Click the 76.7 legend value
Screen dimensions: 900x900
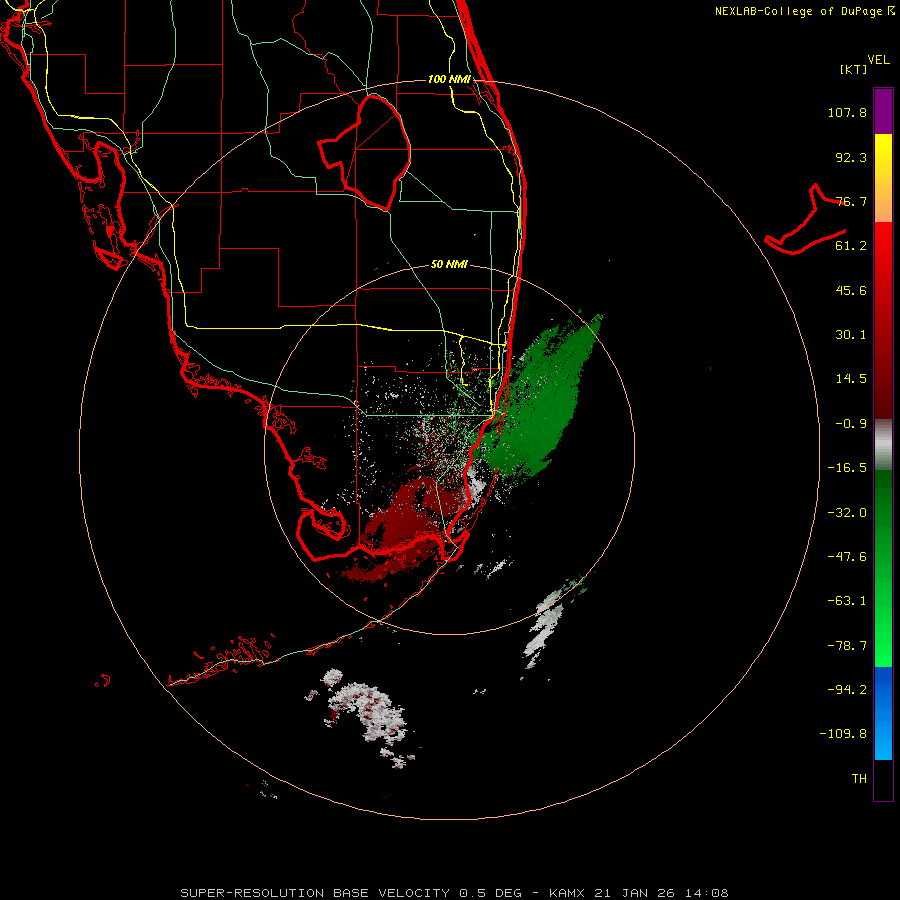851,201
